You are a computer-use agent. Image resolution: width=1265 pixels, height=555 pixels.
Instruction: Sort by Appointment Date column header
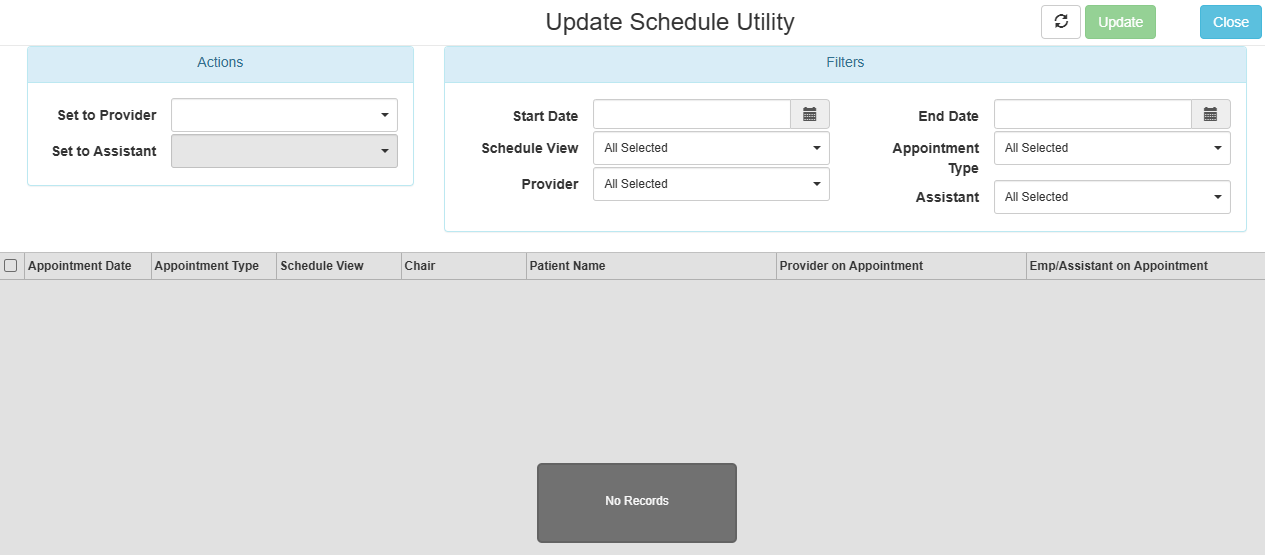coord(88,266)
